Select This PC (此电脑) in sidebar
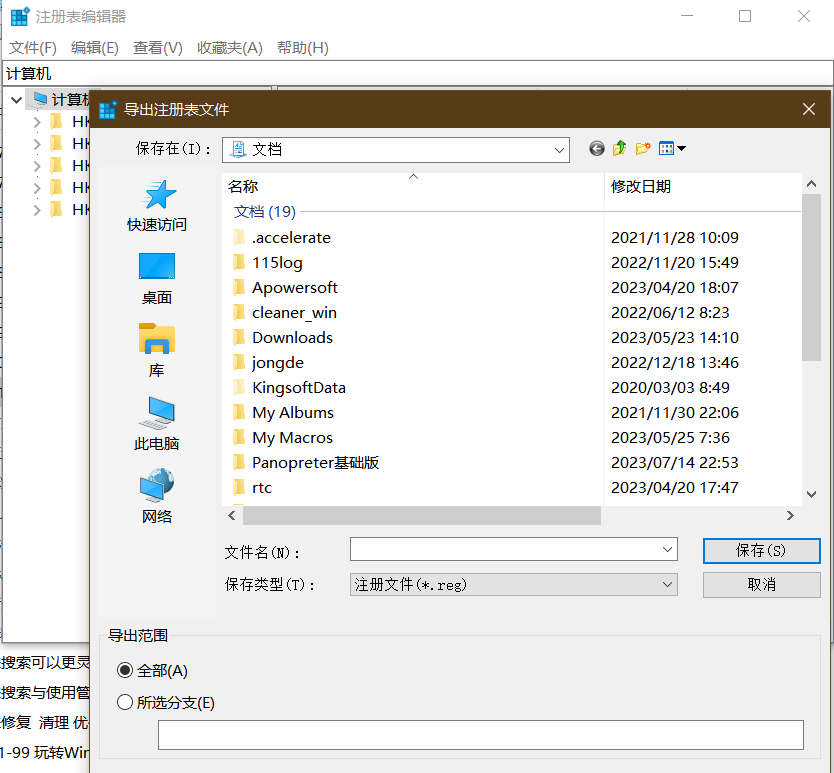 pos(157,424)
